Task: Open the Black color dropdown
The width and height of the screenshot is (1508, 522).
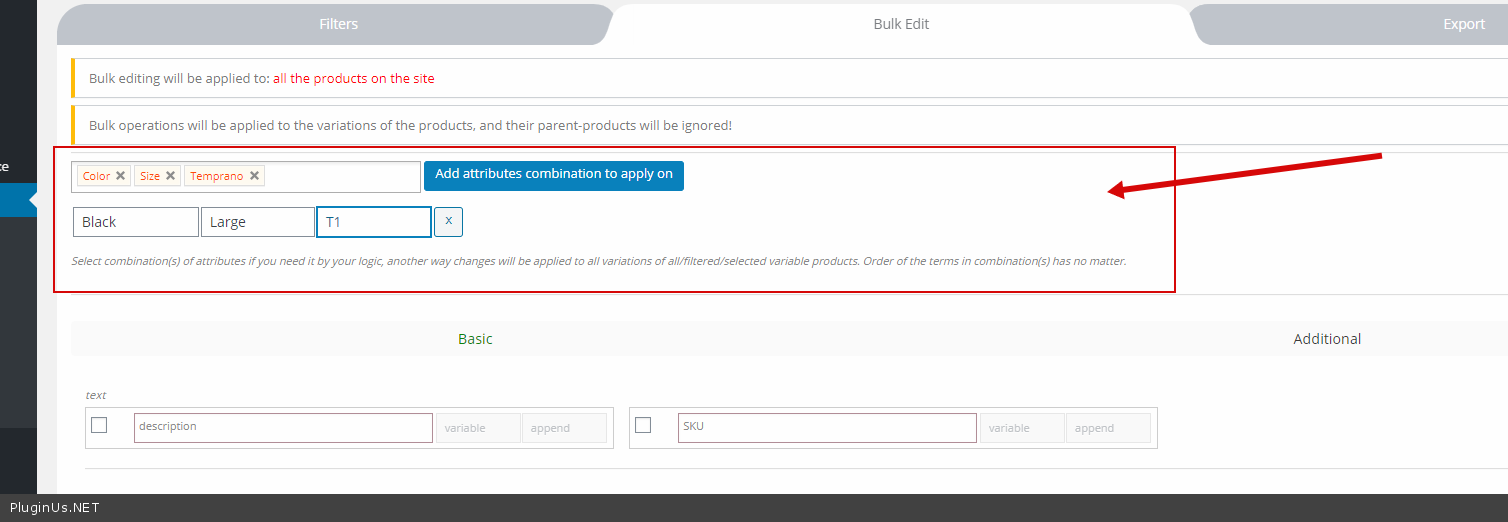Action: 136,222
